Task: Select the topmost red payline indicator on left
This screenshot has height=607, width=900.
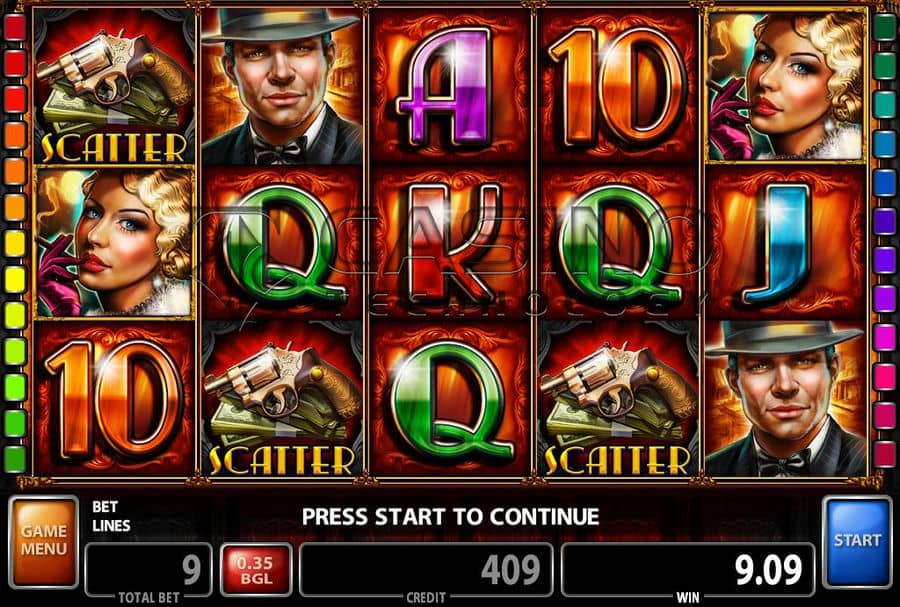Action: (x=15, y=28)
